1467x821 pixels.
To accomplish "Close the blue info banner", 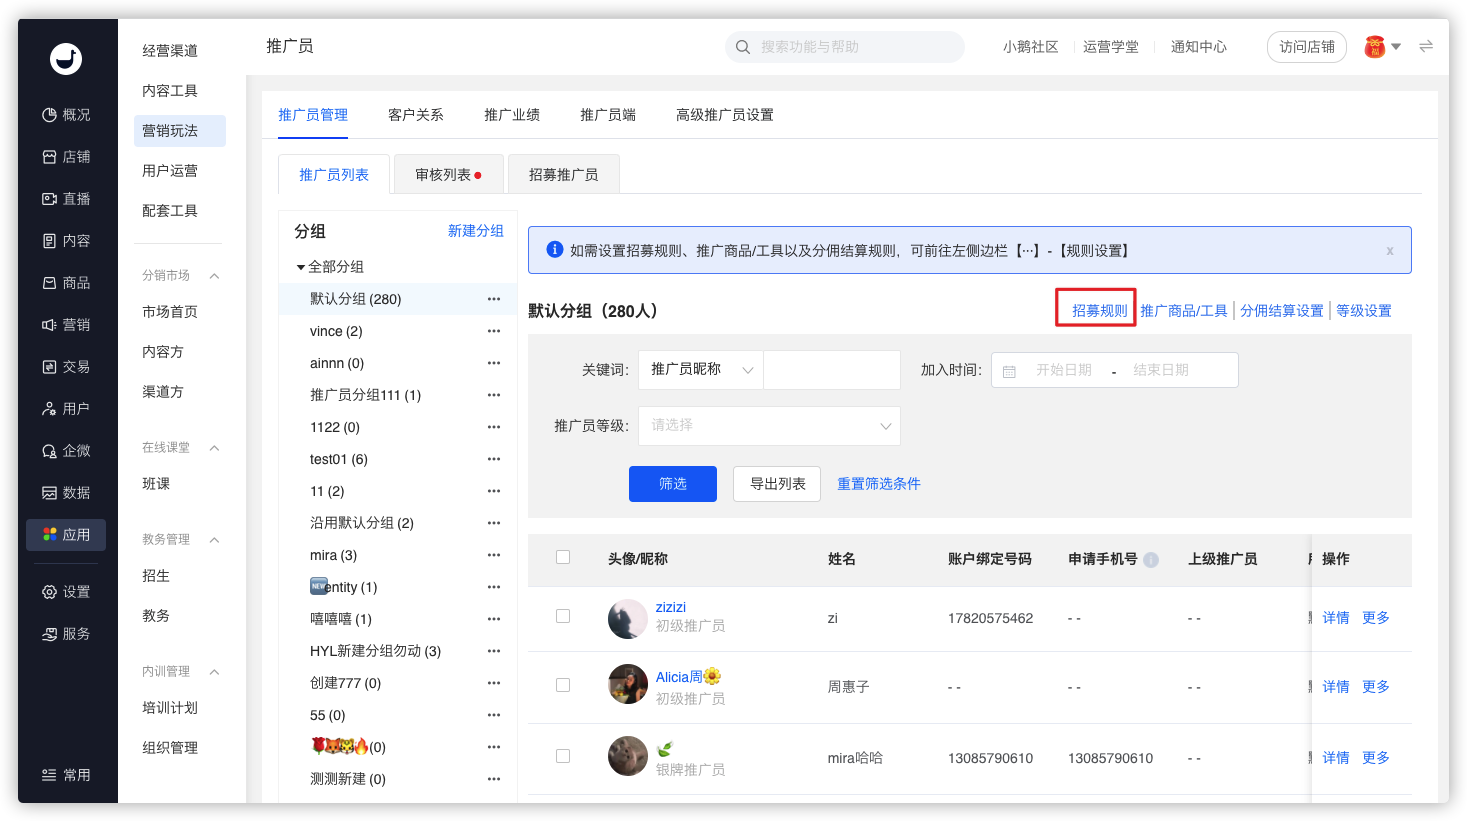I will click(1389, 251).
